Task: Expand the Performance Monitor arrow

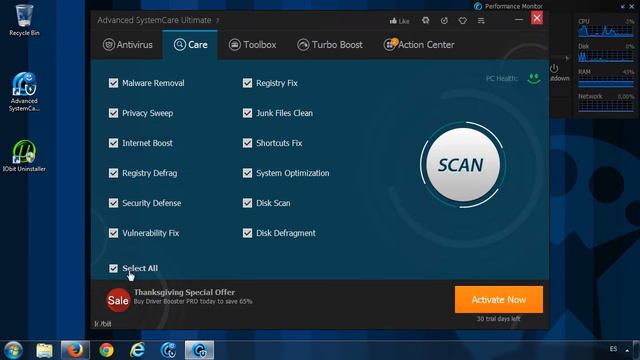Action: pos(567,58)
